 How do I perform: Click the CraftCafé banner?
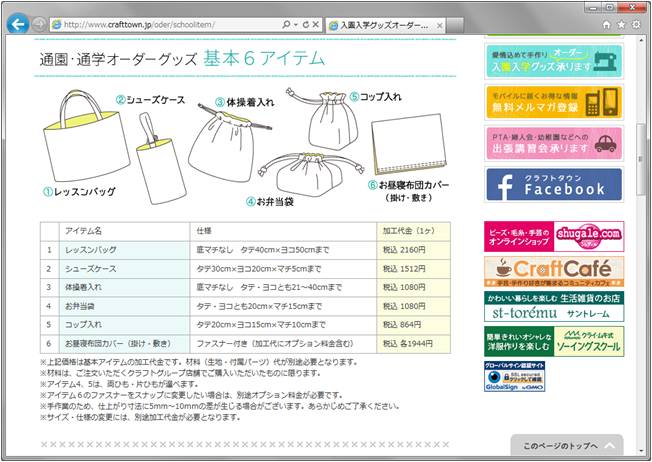coord(554,271)
